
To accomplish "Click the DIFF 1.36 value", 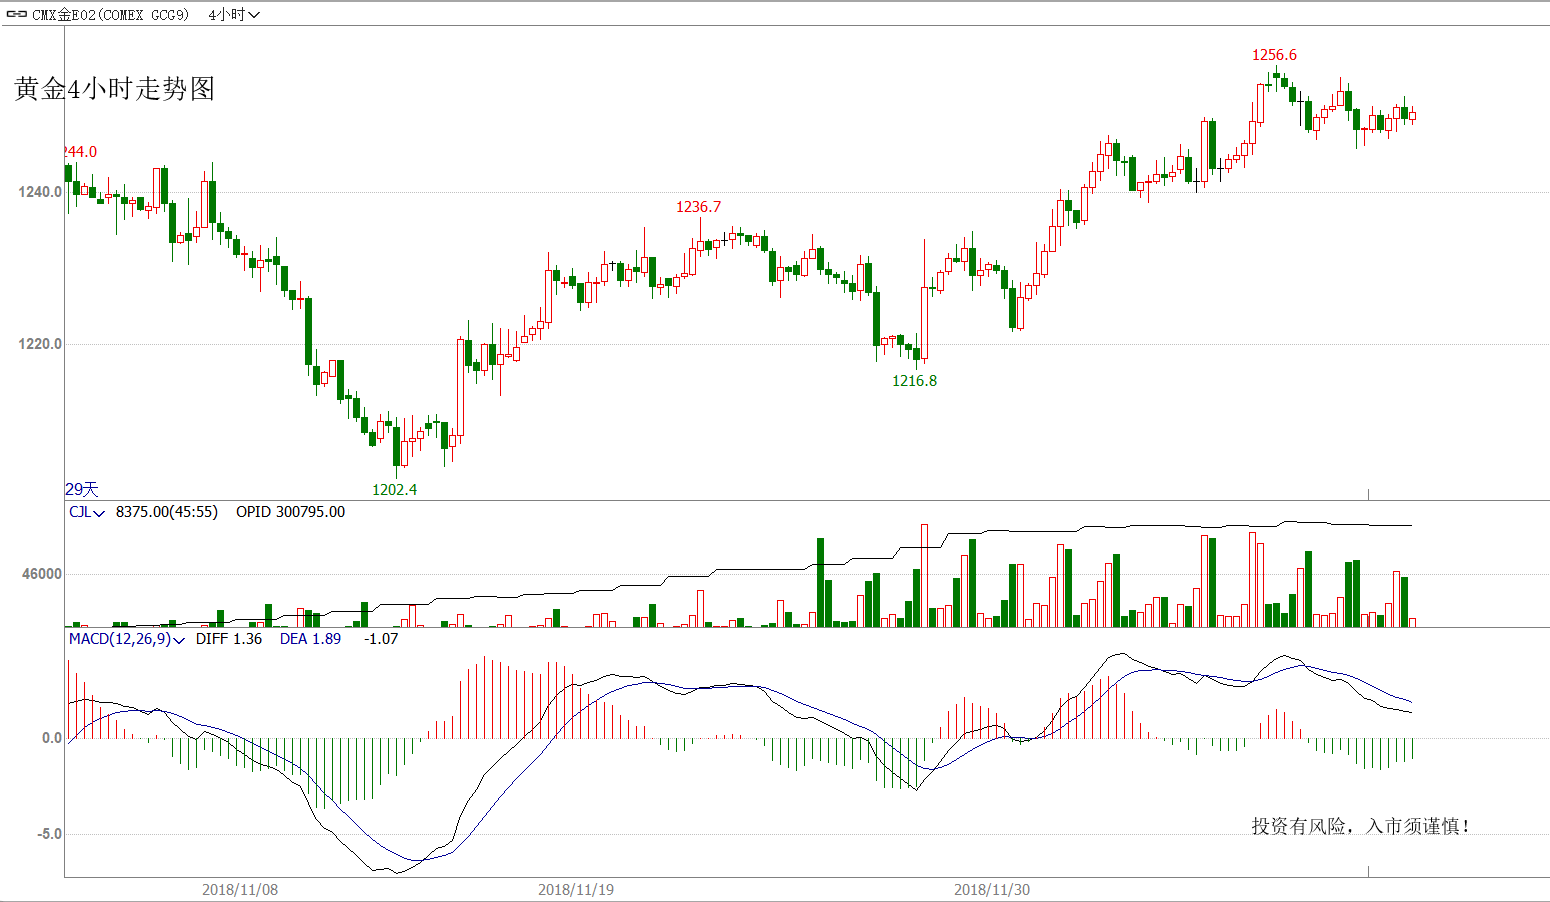I will [229, 639].
